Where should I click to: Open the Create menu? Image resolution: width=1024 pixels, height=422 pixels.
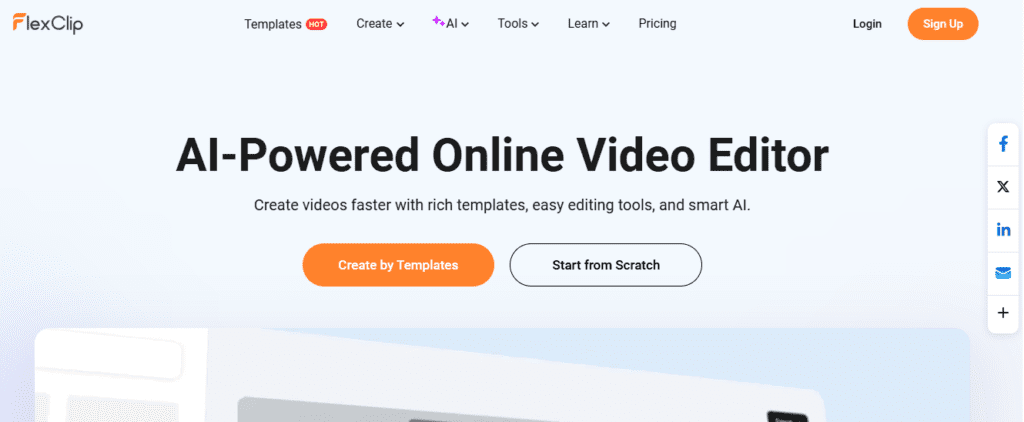point(380,24)
